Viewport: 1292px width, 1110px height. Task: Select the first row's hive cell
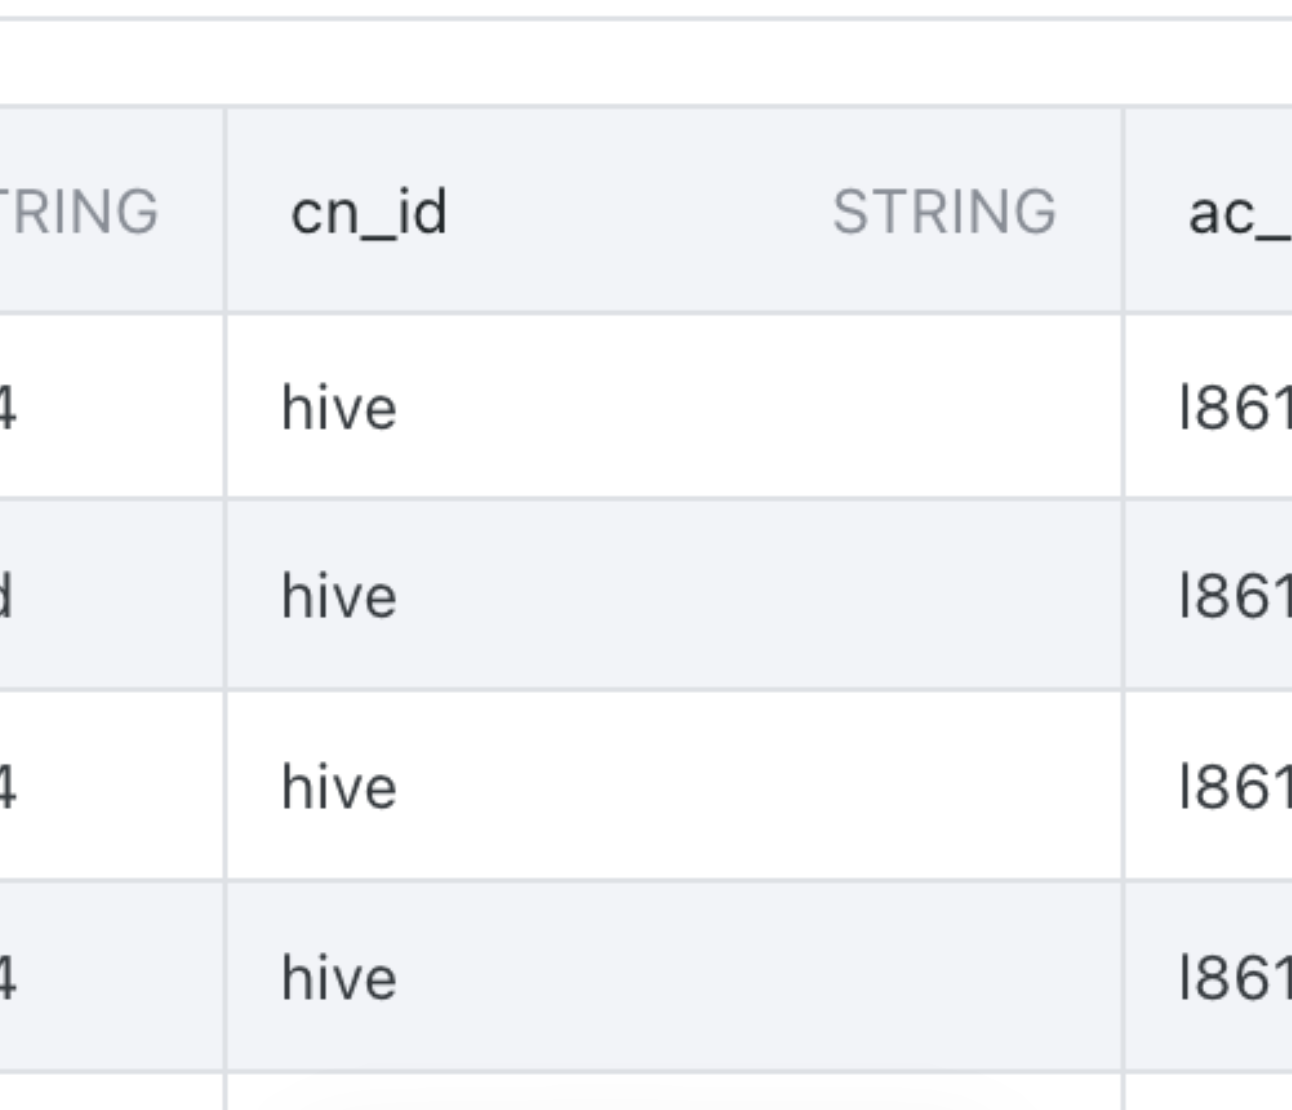pyautogui.click(x=340, y=408)
